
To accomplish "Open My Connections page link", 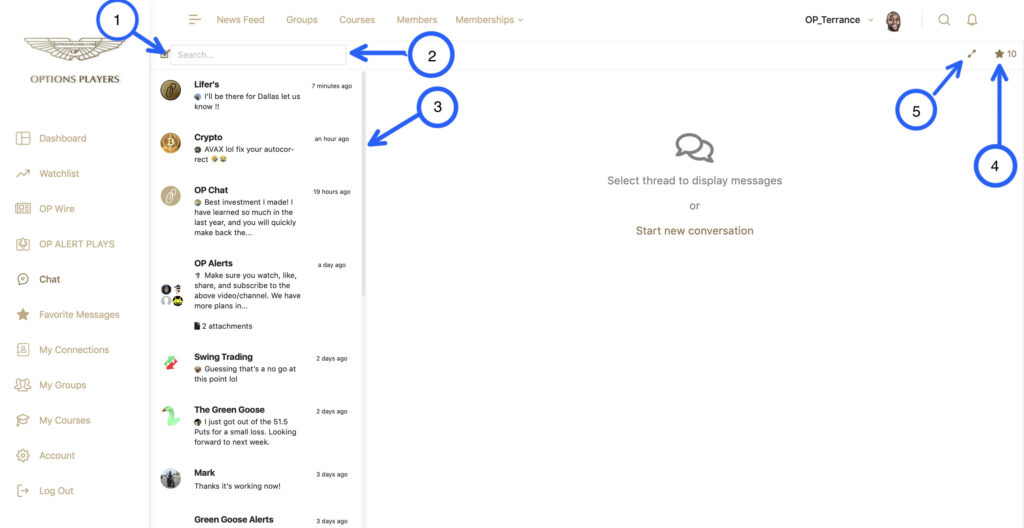I will pyautogui.click(x=74, y=350).
